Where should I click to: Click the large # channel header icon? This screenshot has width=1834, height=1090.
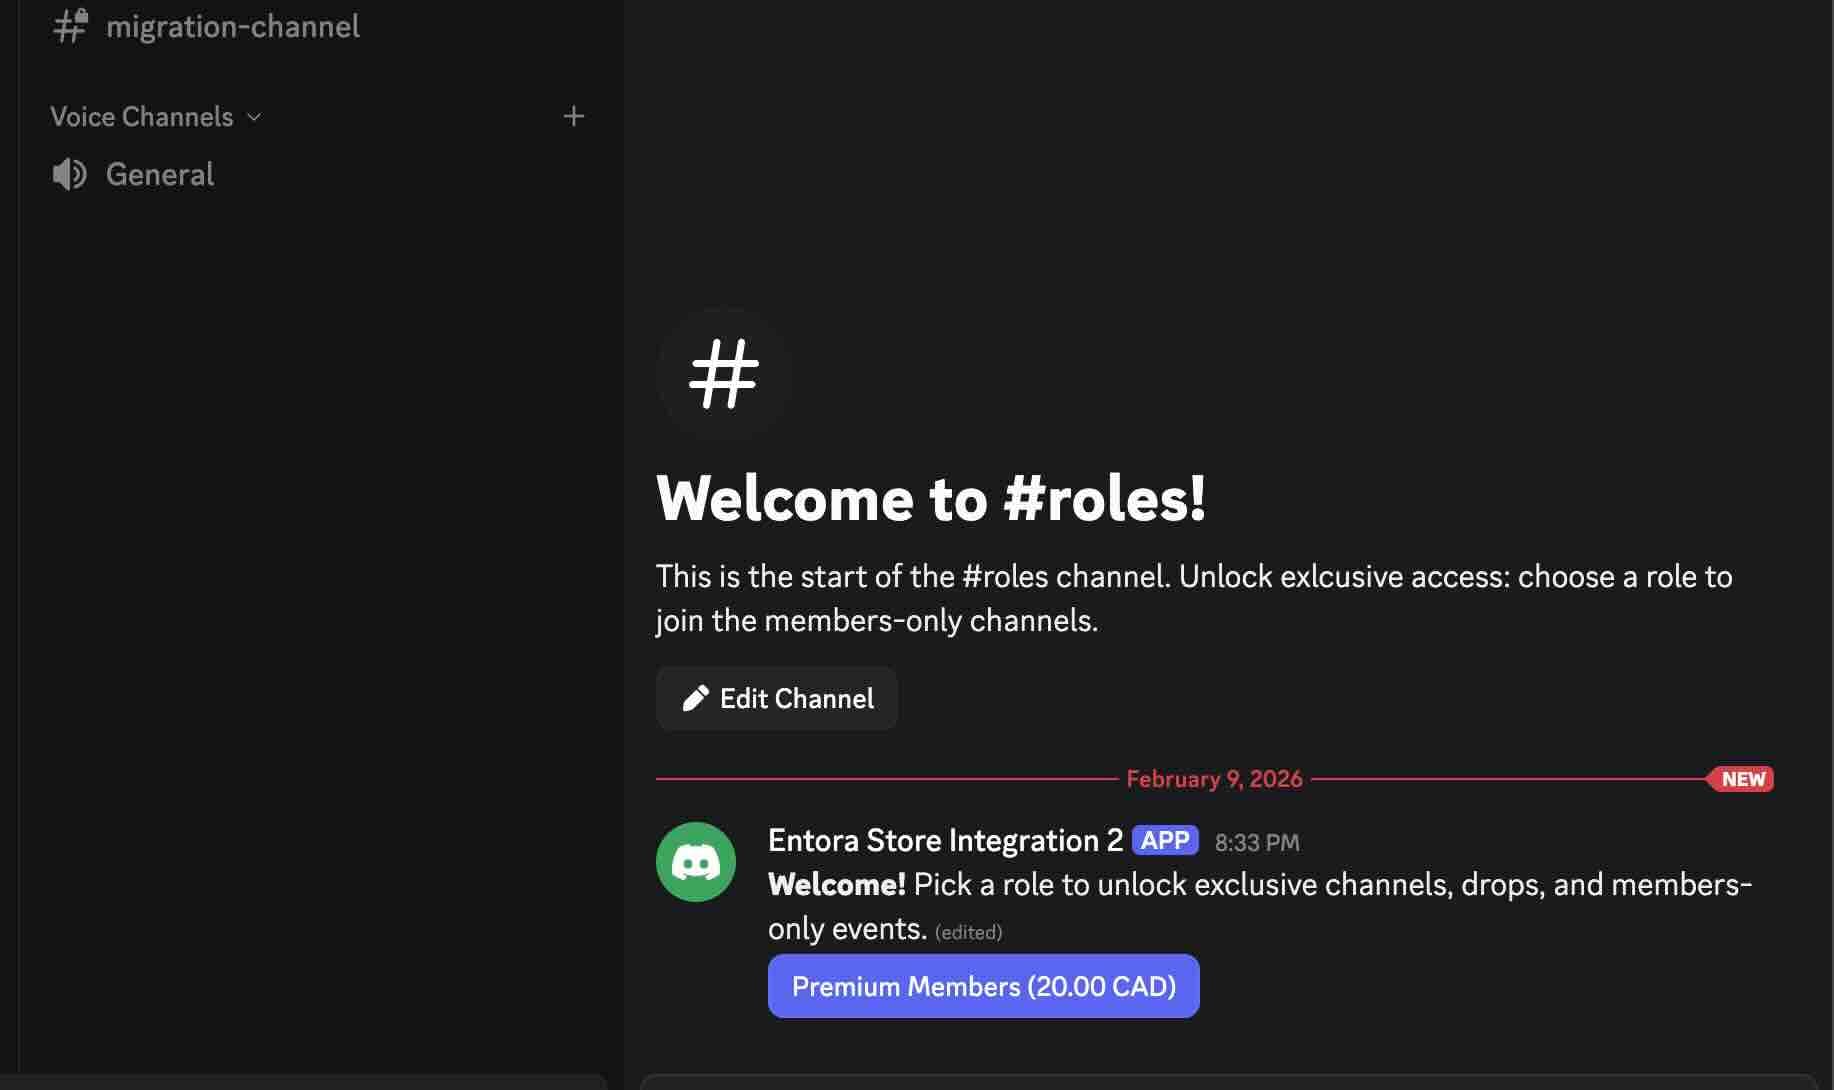click(x=723, y=372)
